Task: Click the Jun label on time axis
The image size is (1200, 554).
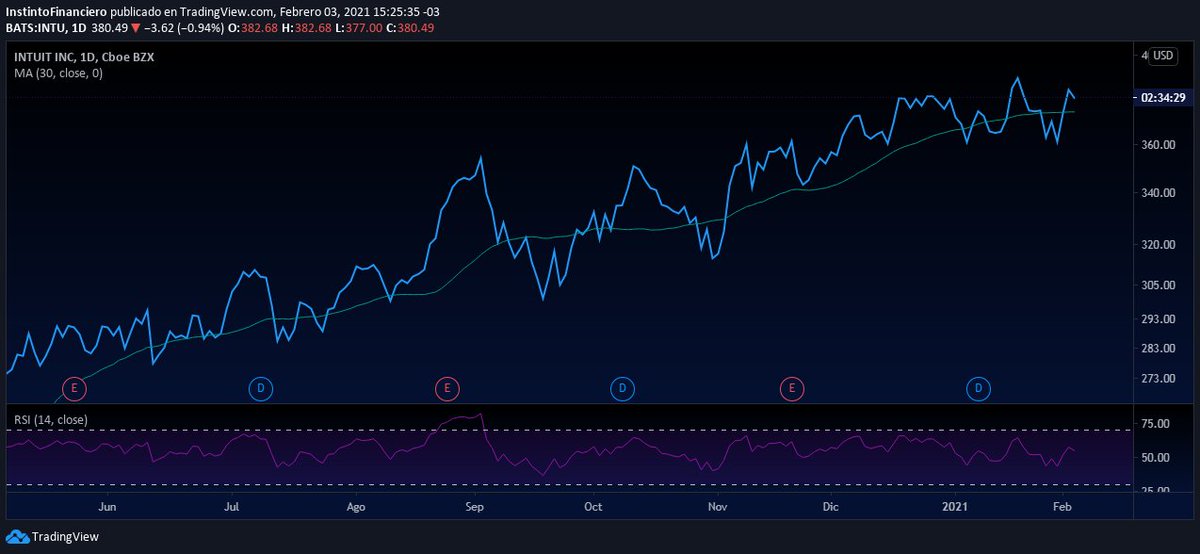Action: [109, 507]
